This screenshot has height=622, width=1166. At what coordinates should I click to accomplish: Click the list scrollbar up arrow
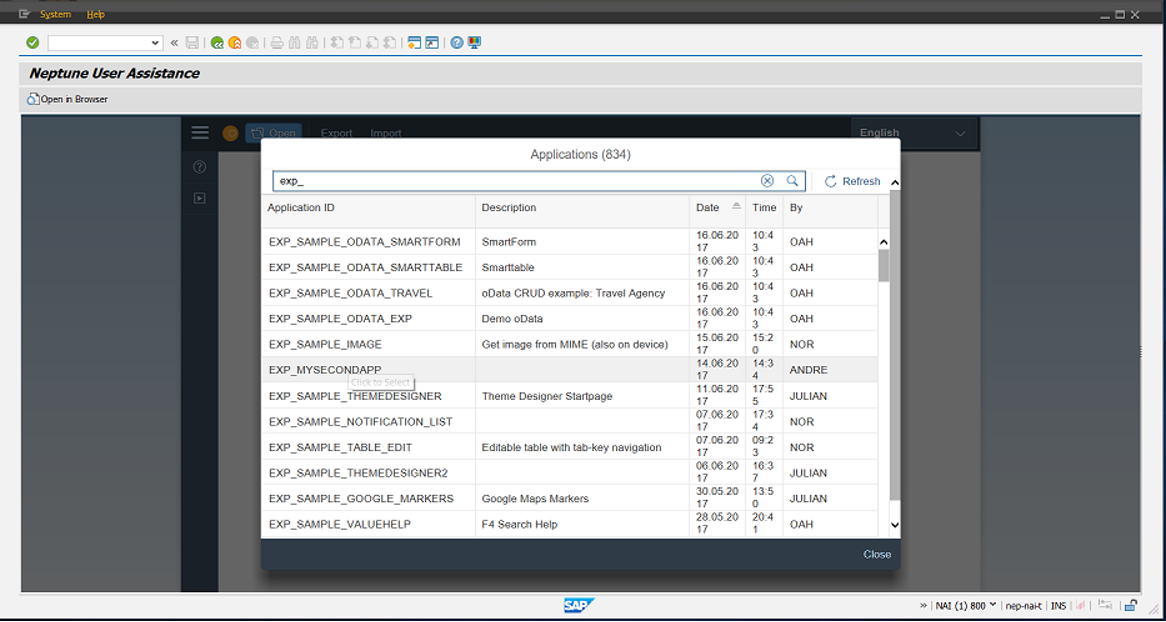coord(883,243)
